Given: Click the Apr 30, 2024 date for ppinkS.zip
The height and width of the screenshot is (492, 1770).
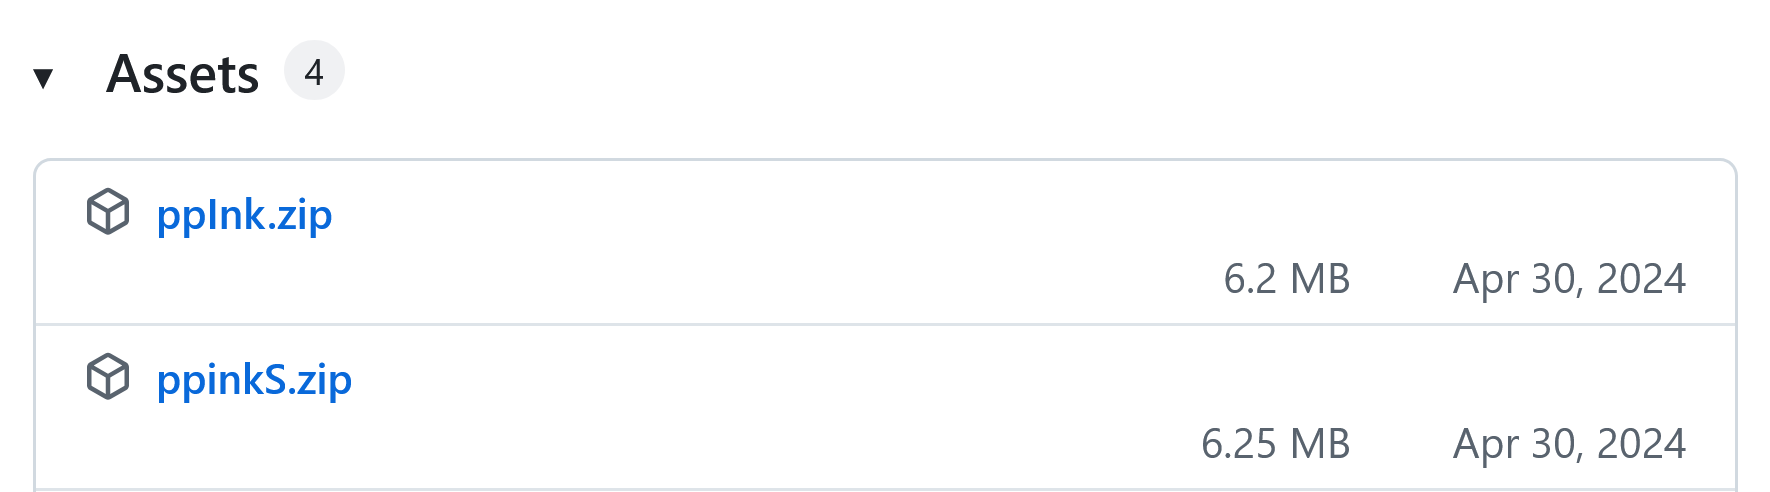Looking at the screenshot, I should pyautogui.click(x=1570, y=444).
